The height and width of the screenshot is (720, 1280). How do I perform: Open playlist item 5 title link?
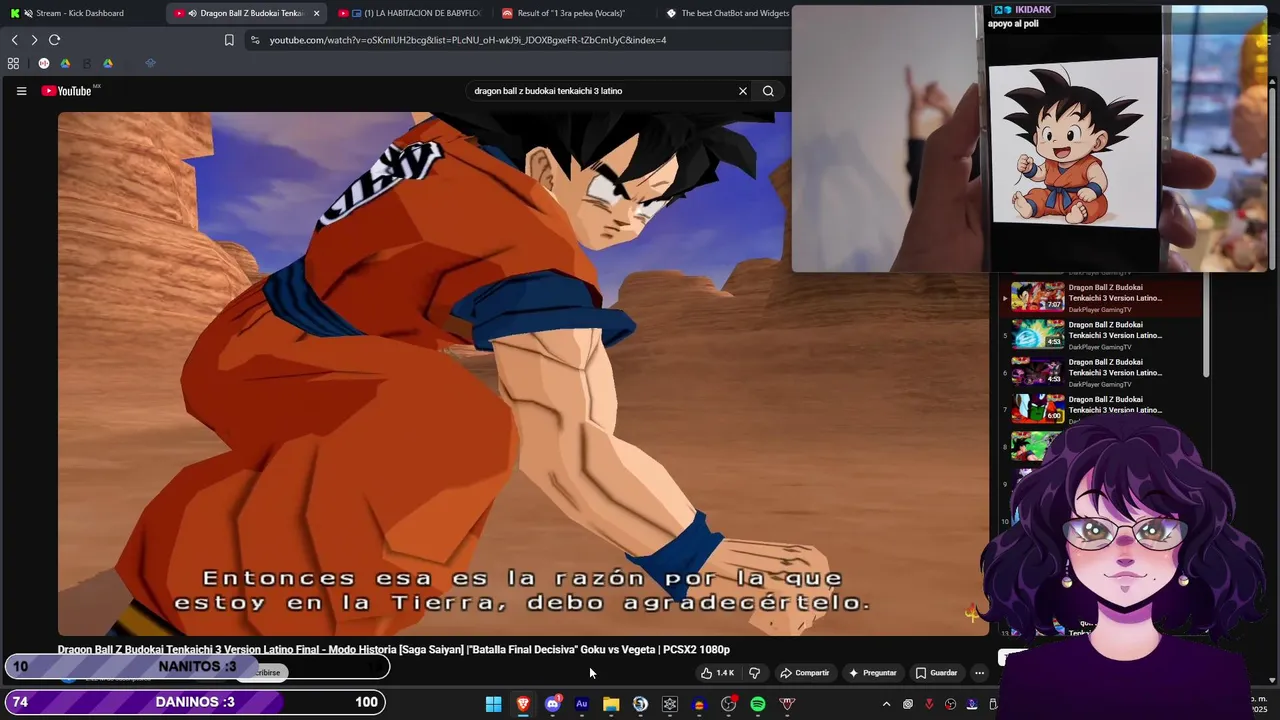[x=1115, y=330]
